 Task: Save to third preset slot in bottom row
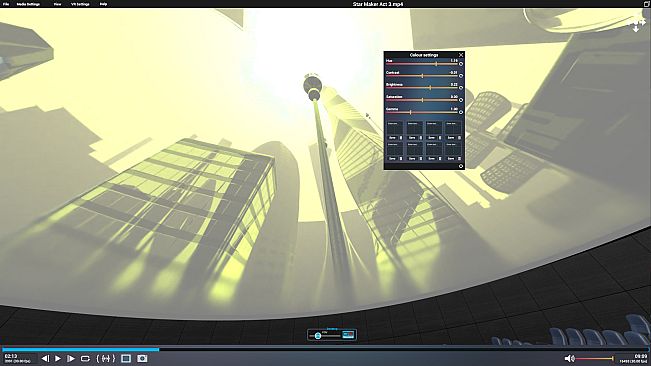431,159
